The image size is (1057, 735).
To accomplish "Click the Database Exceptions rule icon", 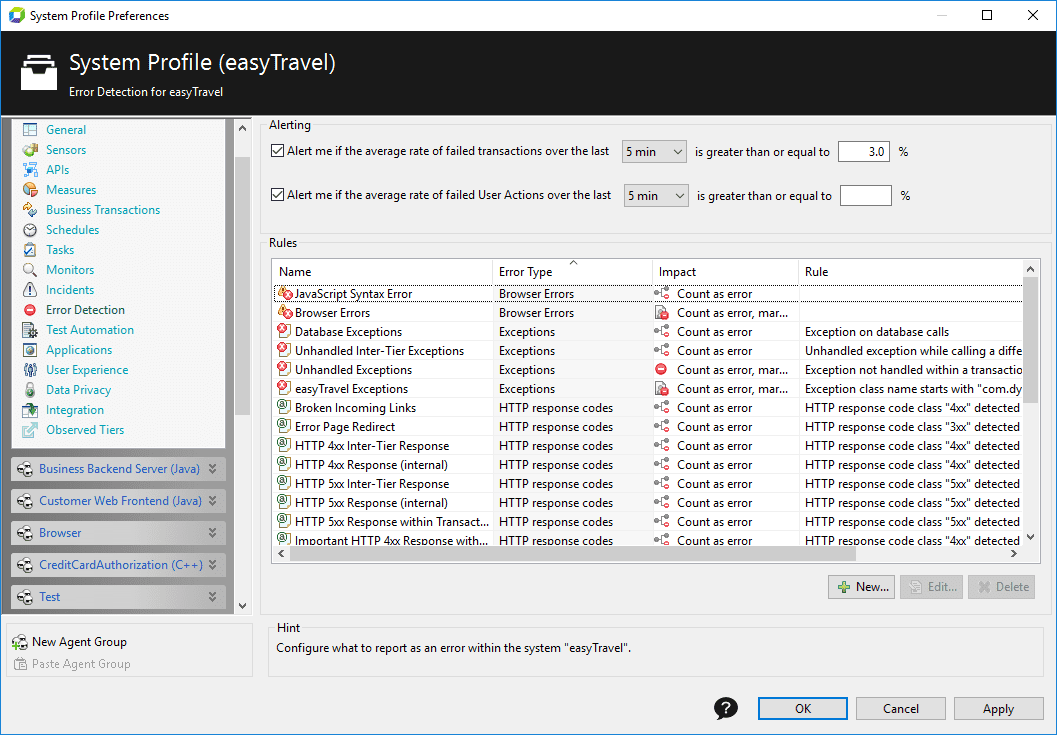I will point(284,331).
